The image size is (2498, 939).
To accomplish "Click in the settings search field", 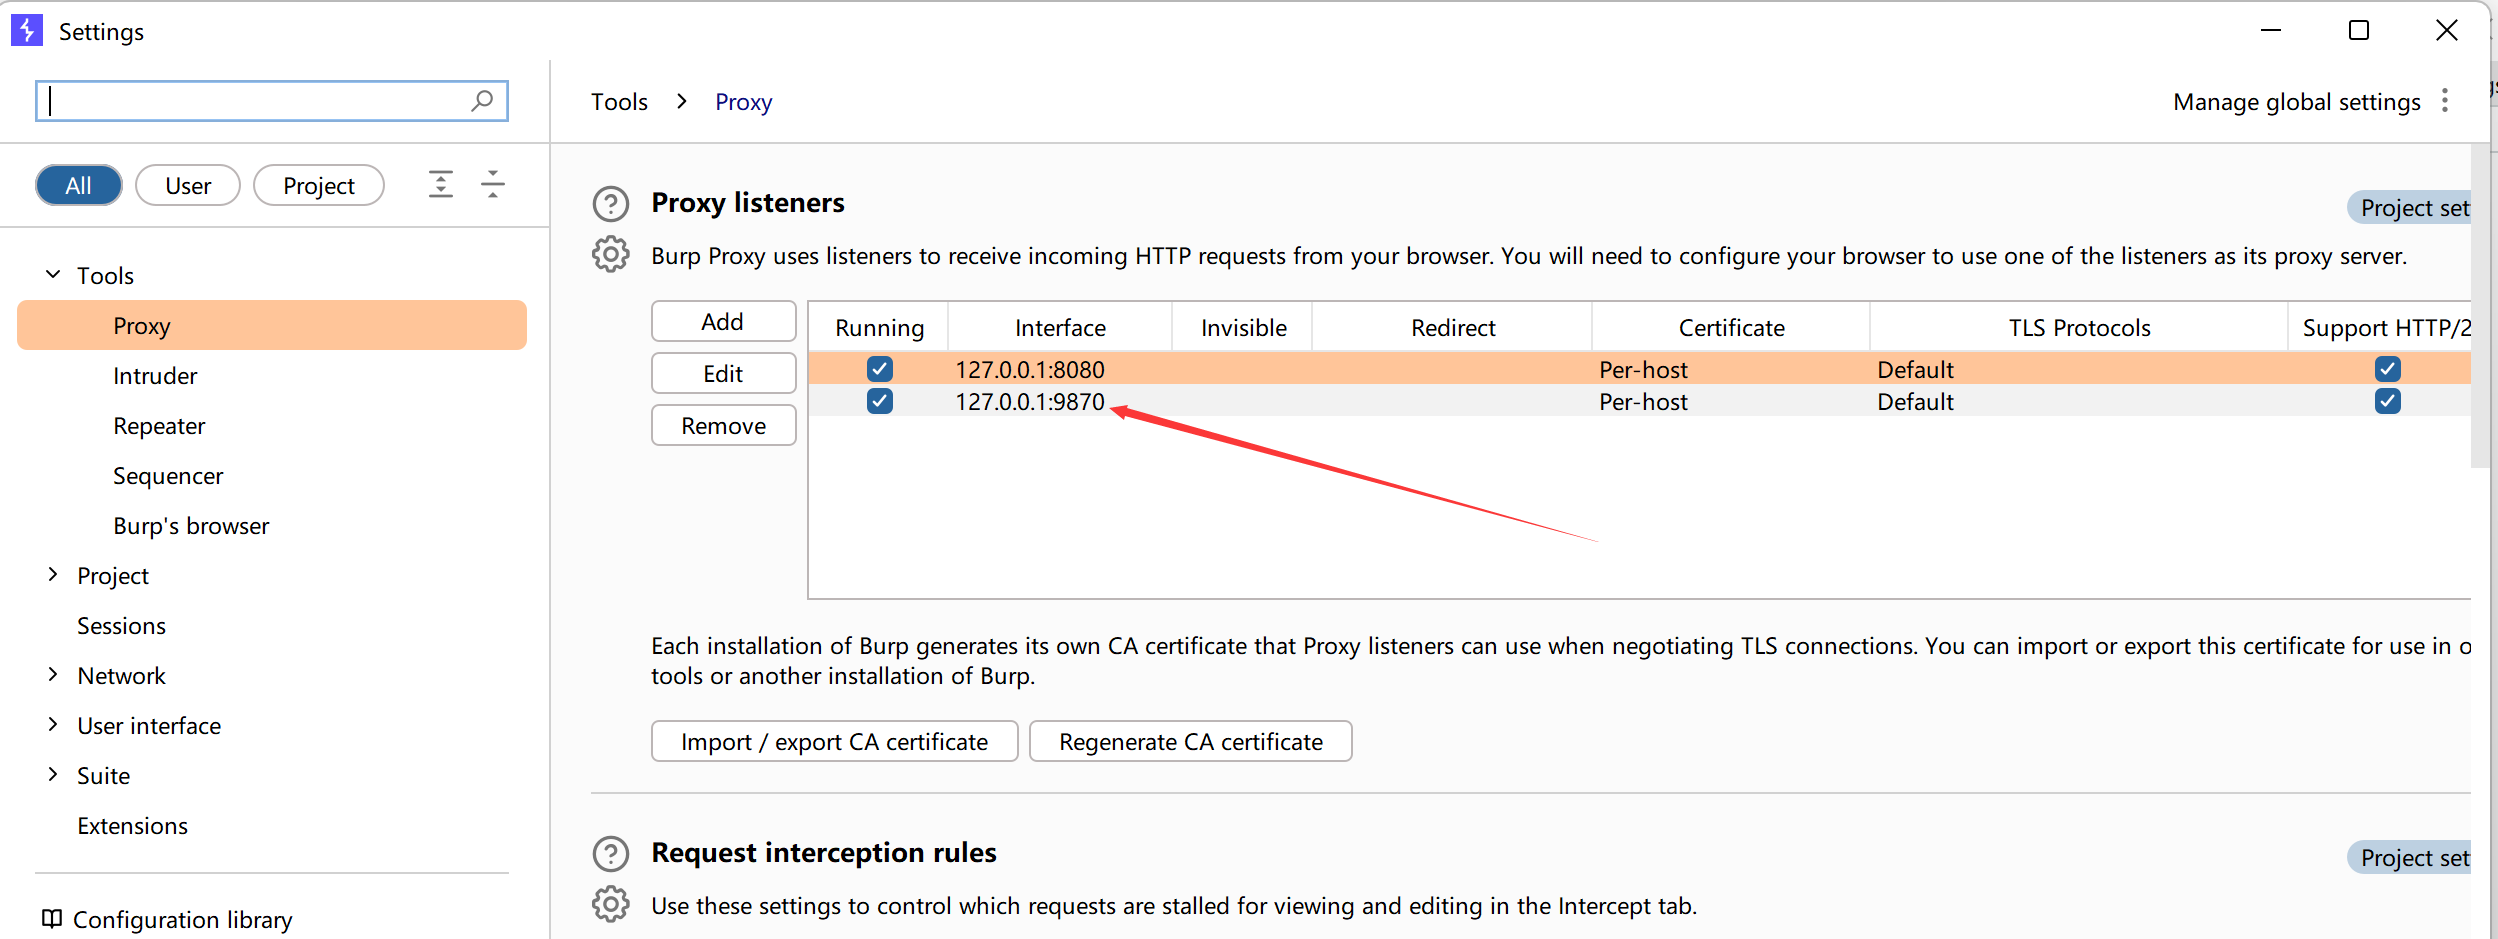I will [255, 101].
